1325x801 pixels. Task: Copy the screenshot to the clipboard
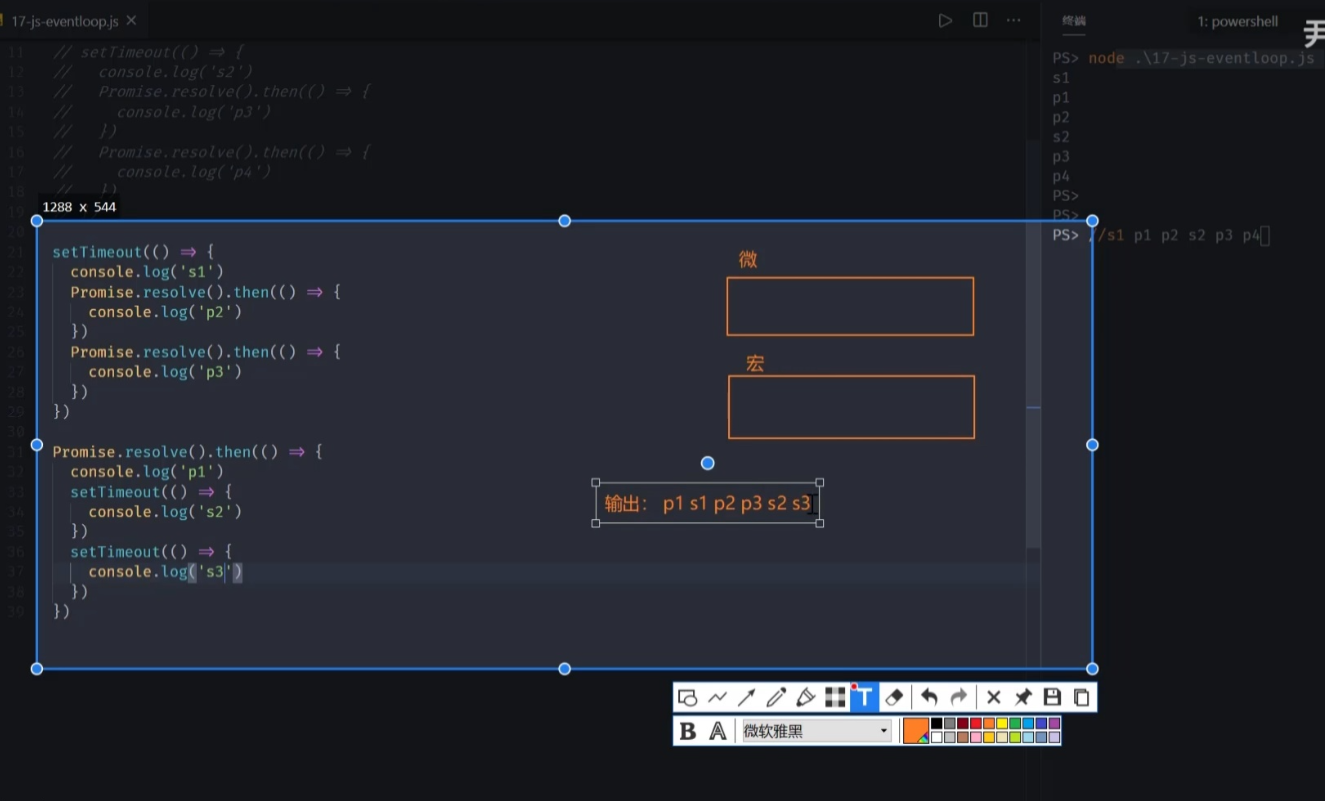pos(1081,698)
